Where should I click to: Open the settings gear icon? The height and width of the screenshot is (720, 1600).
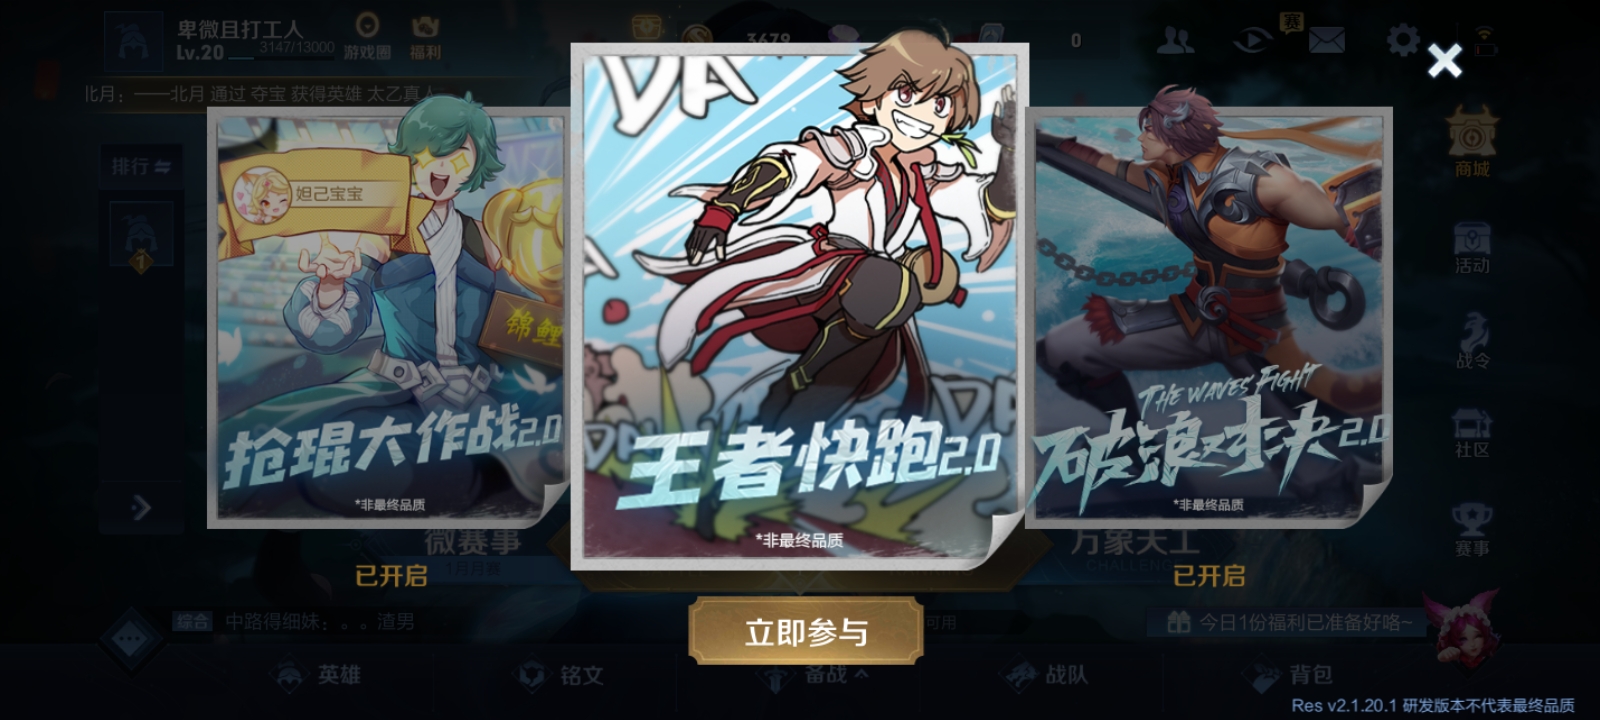tap(1403, 41)
